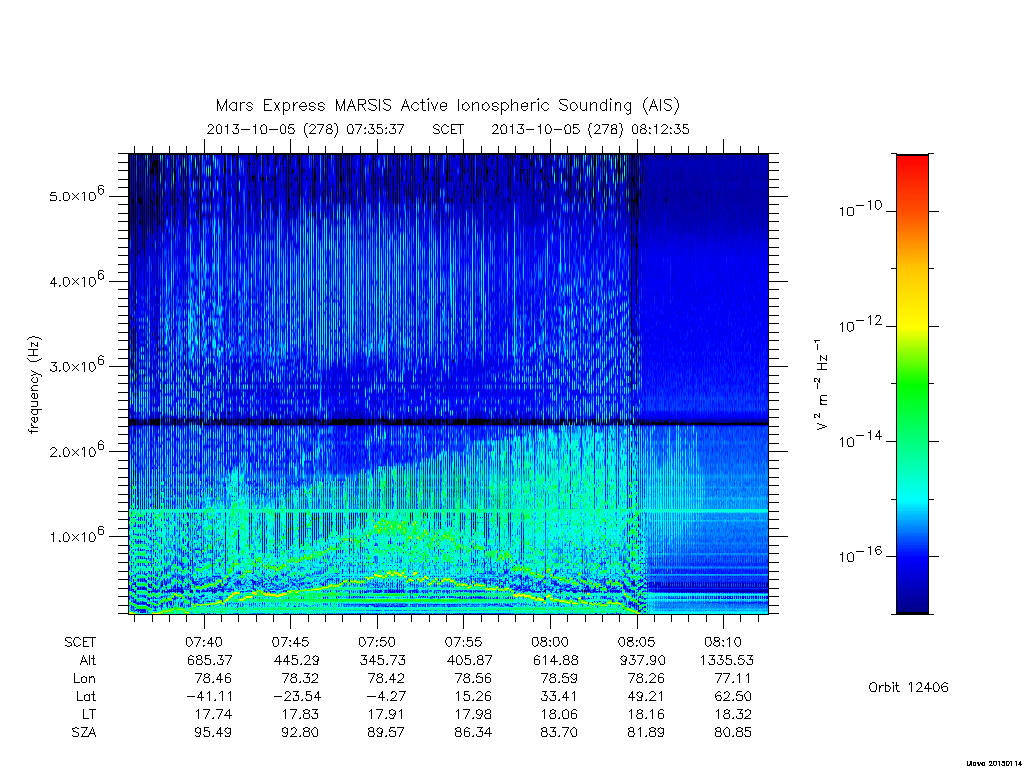1024x768 pixels.
Task: Click the end time 08:12:35 label
Action: tap(660, 129)
